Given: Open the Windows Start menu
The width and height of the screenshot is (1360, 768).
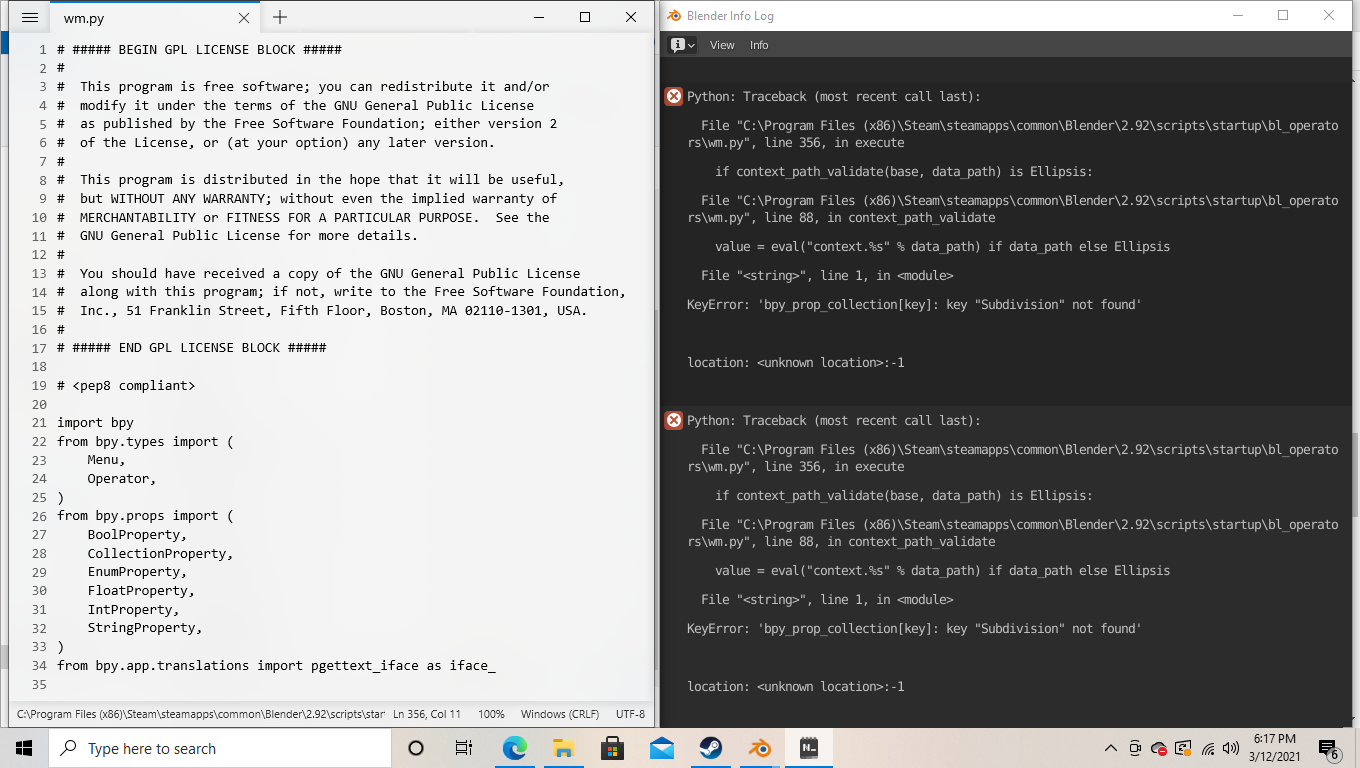Looking at the screenshot, I should coord(24,748).
